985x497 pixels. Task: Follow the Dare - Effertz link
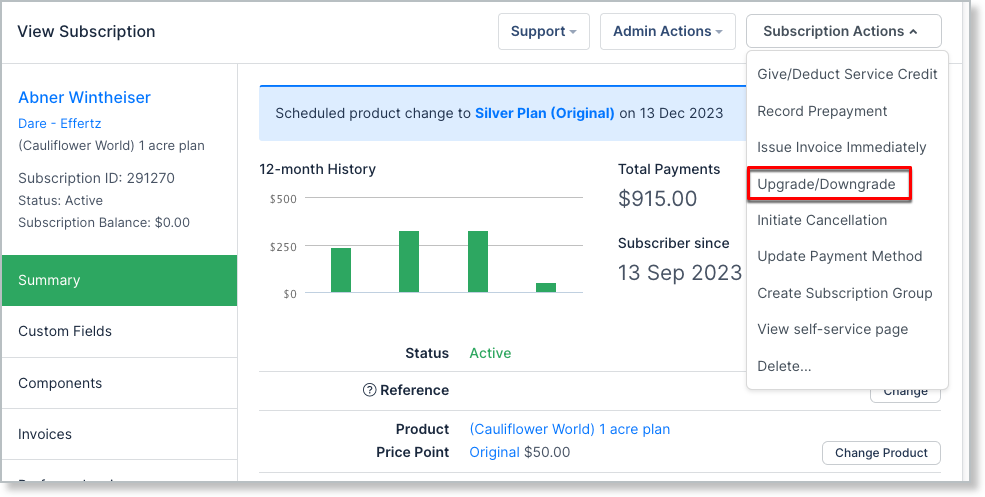tap(60, 123)
